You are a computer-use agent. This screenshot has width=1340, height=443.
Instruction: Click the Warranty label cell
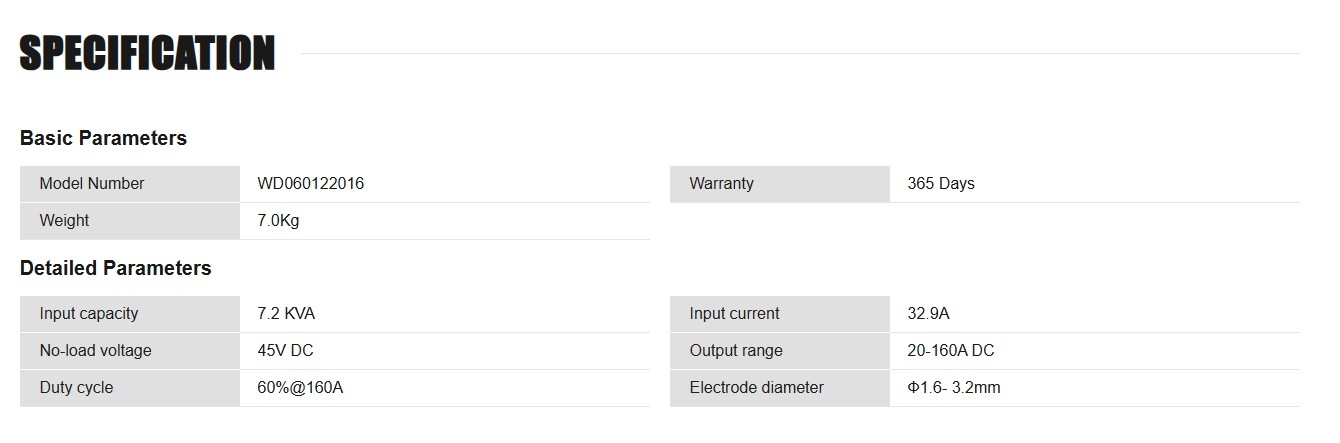(780, 184)
